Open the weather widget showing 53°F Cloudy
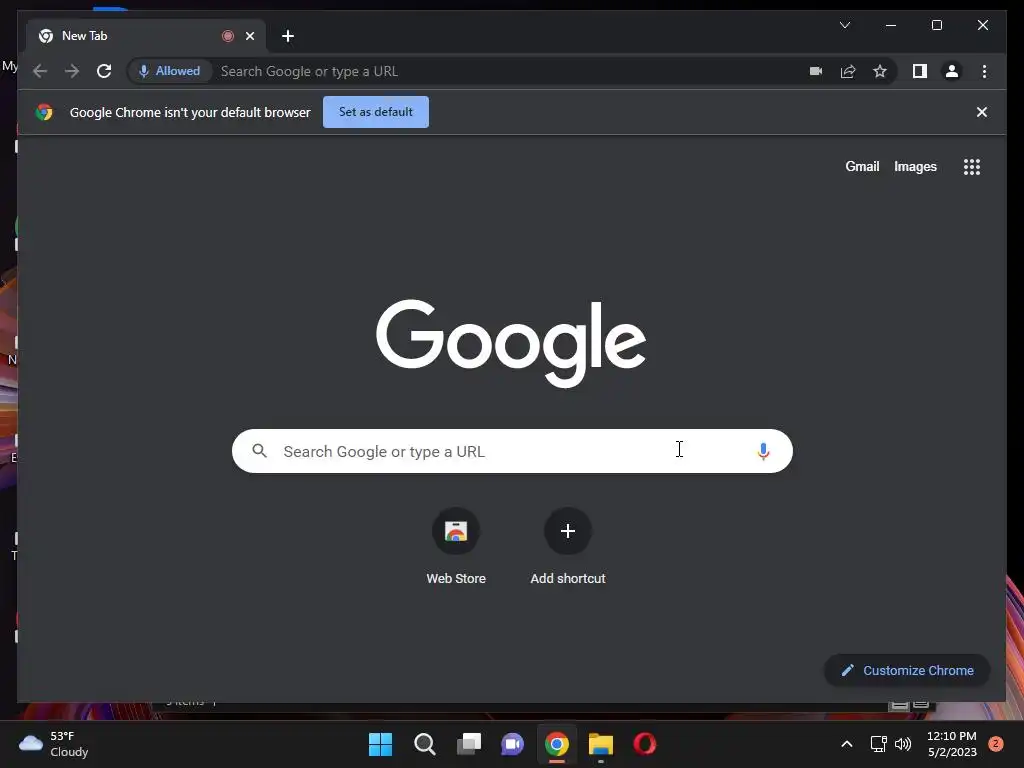This screenshot has height=768, width=1024. (x=54, y=744)
